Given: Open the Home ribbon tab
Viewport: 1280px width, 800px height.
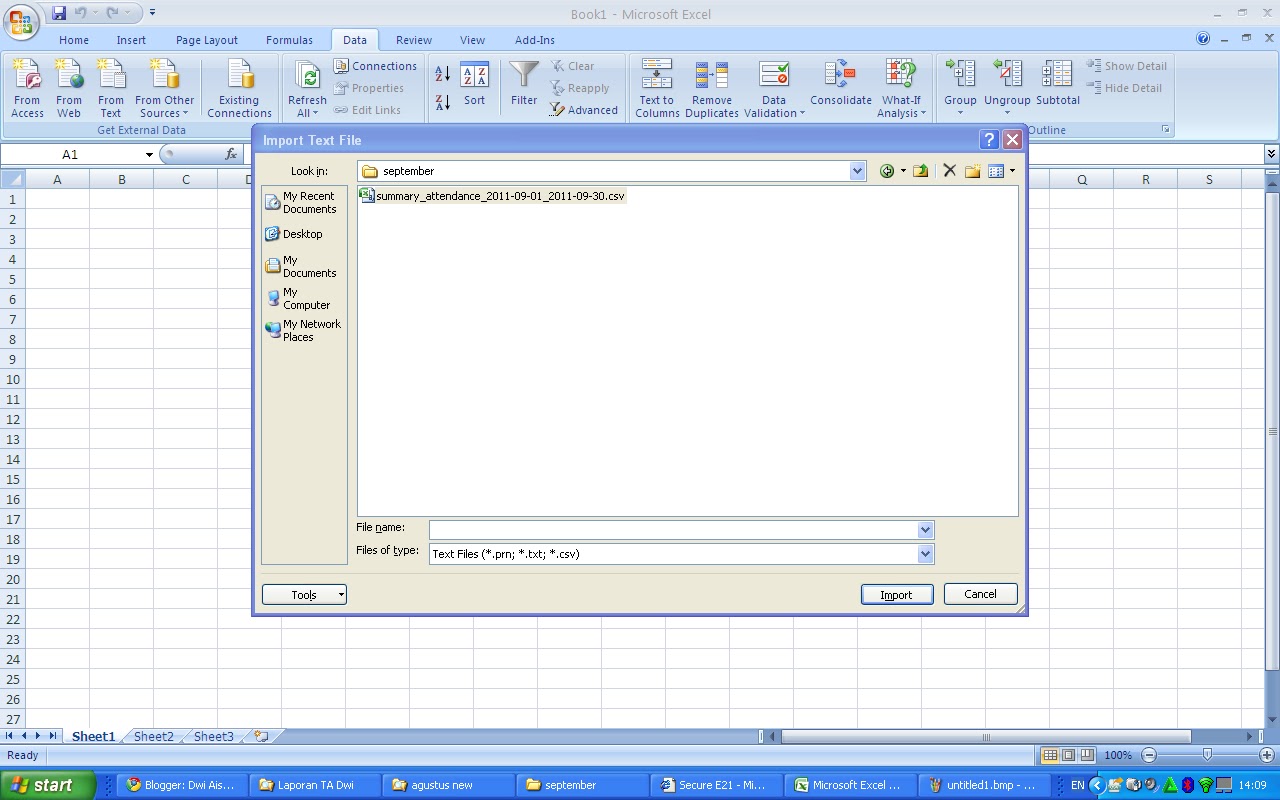Looking at the screenshot, I should point(74,40).
